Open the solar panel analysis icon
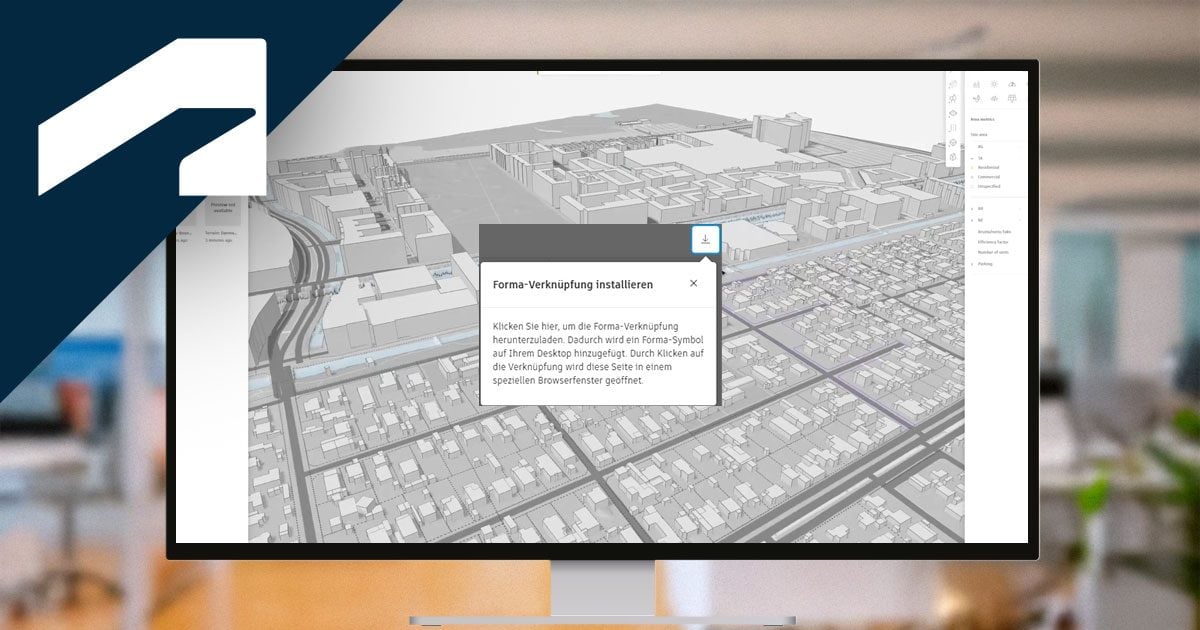This screenshot has width=1200, height=630. [x=1012, y=98]
